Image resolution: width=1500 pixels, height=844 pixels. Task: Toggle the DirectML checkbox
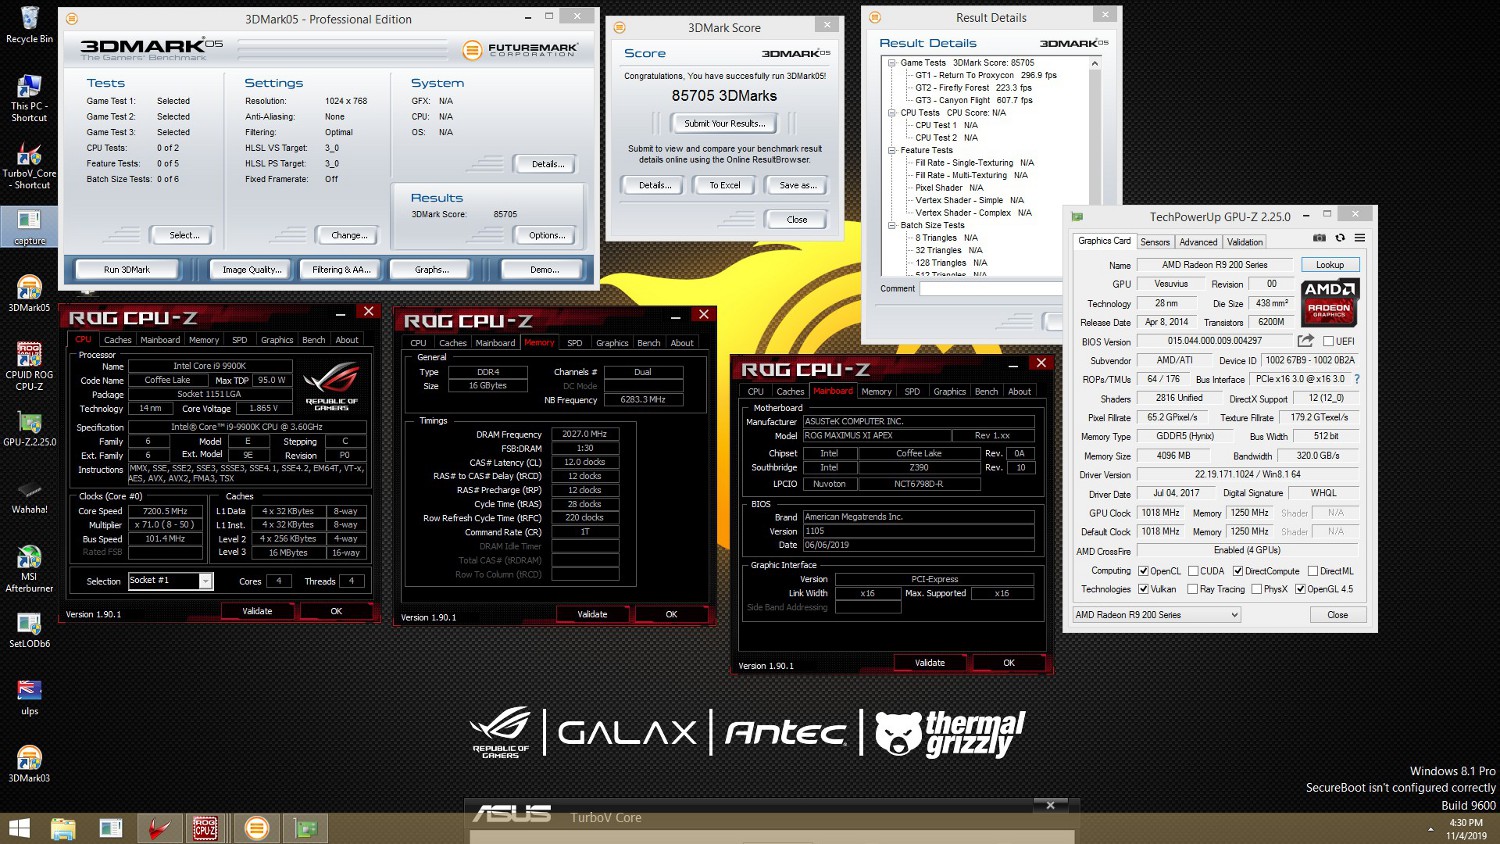coord(1313,571)
